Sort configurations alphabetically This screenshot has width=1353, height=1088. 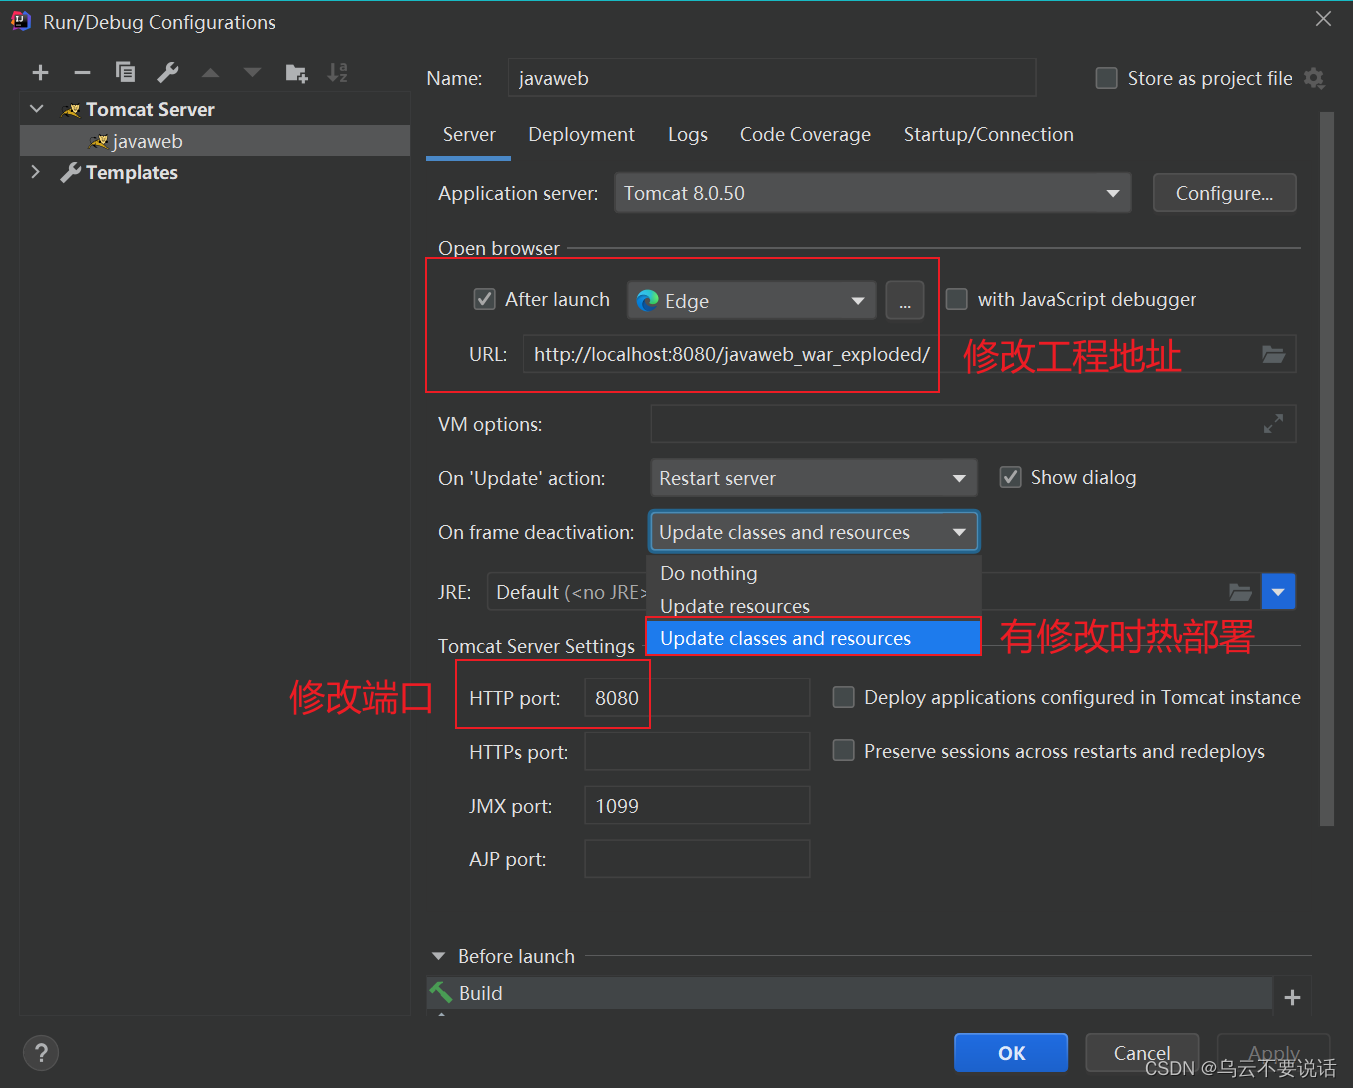coord(338,72)
